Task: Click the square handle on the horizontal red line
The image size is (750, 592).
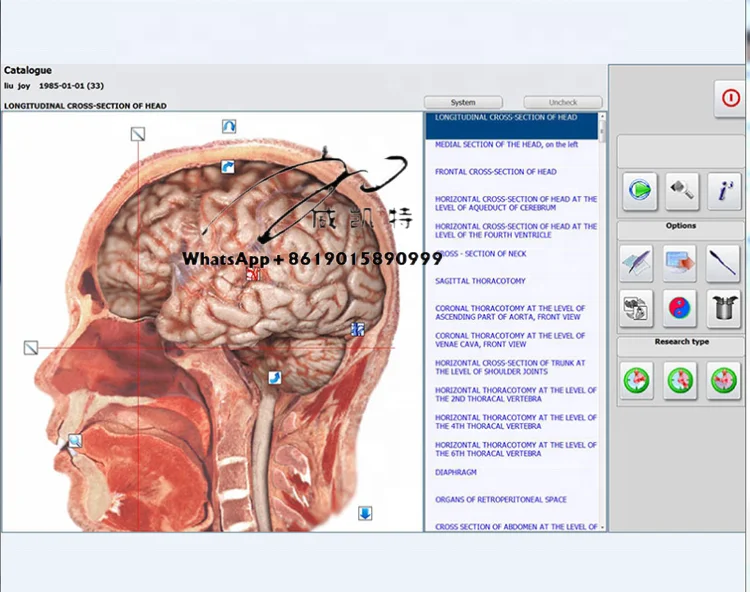Action: (x=31, y=348)
